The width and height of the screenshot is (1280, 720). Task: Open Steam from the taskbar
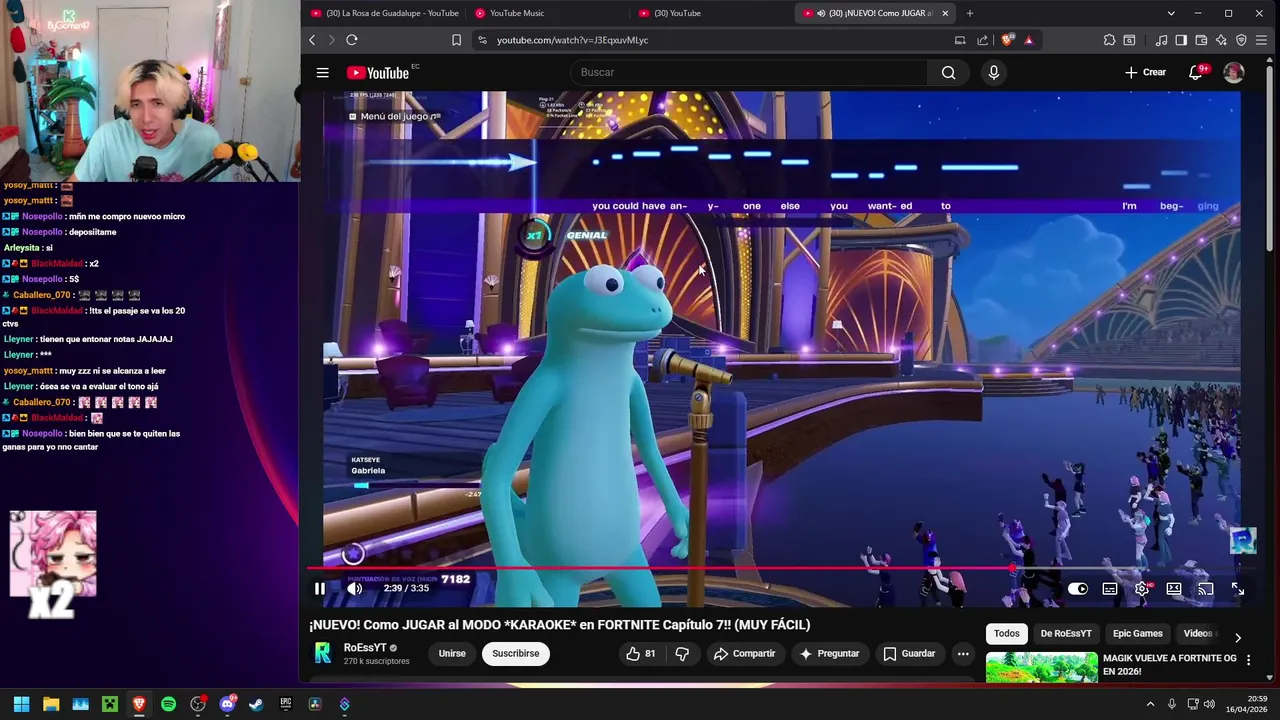pos(256,704)
